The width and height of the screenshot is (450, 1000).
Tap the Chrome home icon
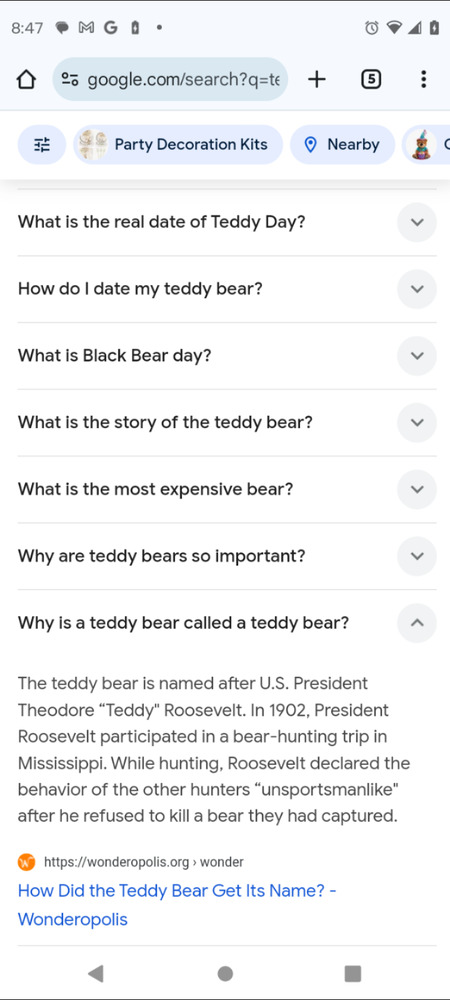[x=25, y=80]
